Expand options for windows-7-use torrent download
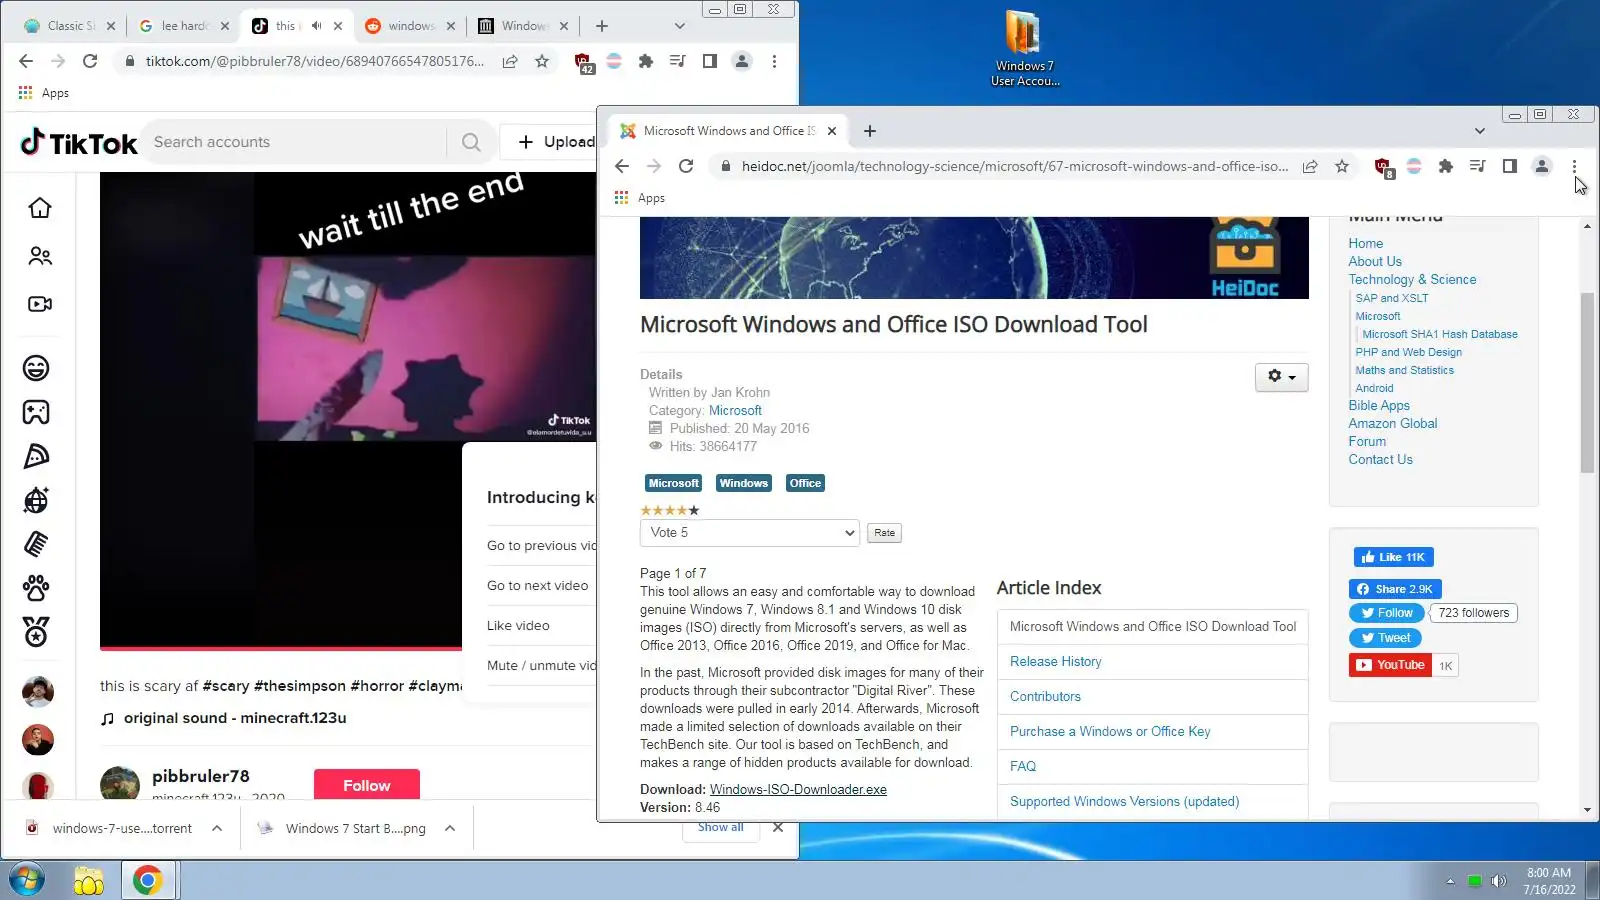This screenshot has width=1600, height=900. [217, 828]
